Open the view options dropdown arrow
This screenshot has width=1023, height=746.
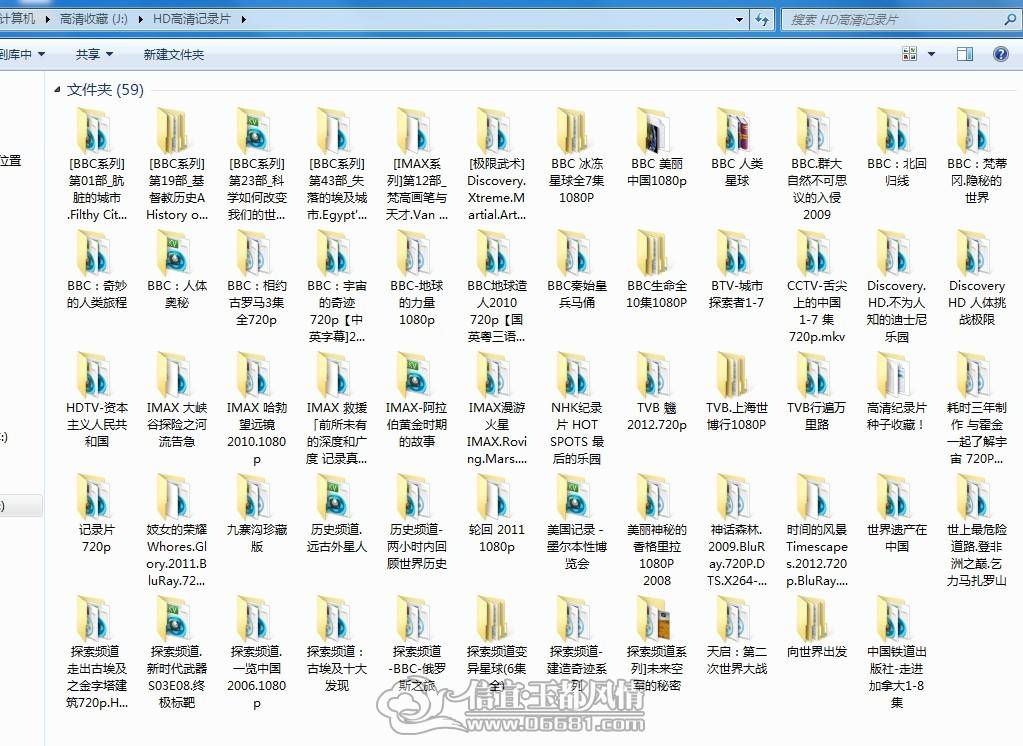pyautogui.click(x=932, y=54)
